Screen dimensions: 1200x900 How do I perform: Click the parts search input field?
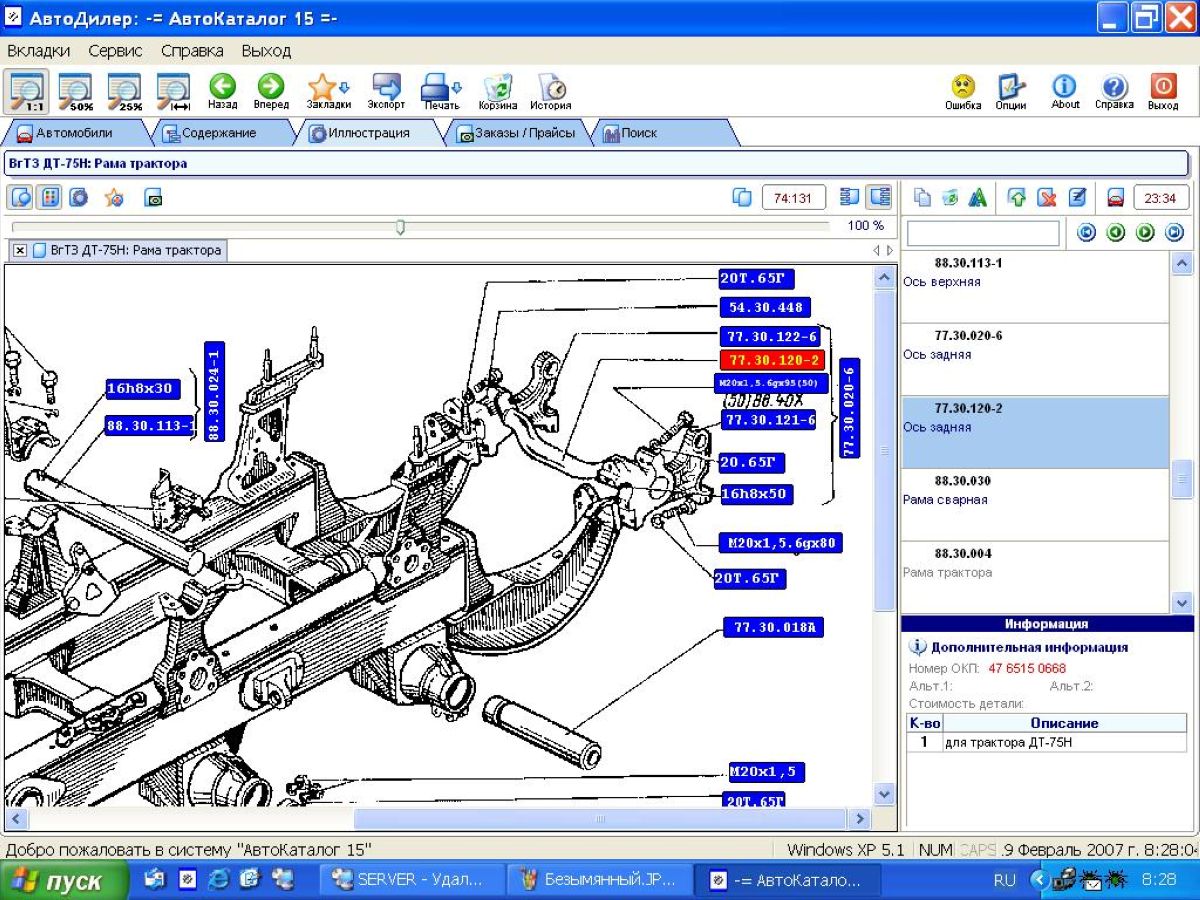pyautogui.click(x=982, y=233)
